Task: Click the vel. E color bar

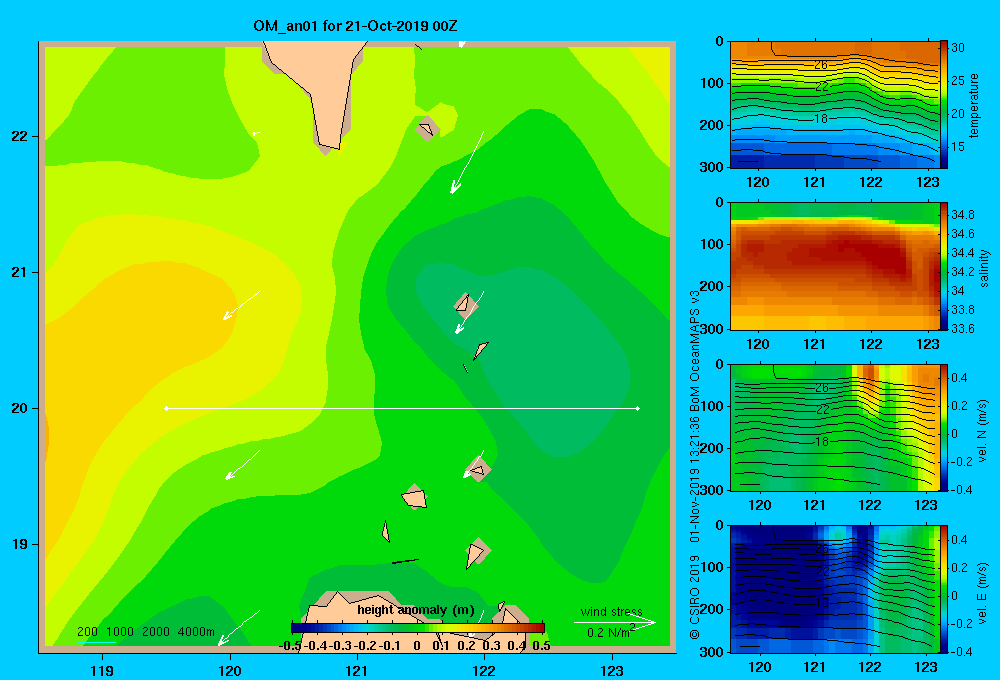Action: [x=944, y=589]
